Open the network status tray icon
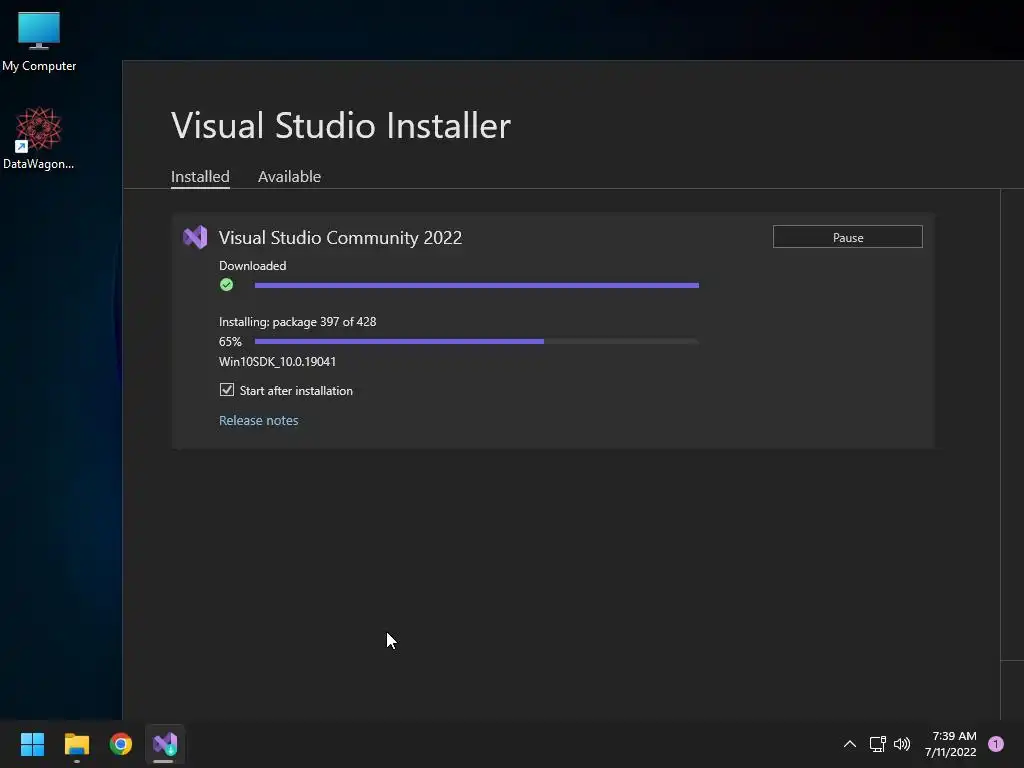The height and width of the screenshot is (768, 1024). (x=877, y=744)
